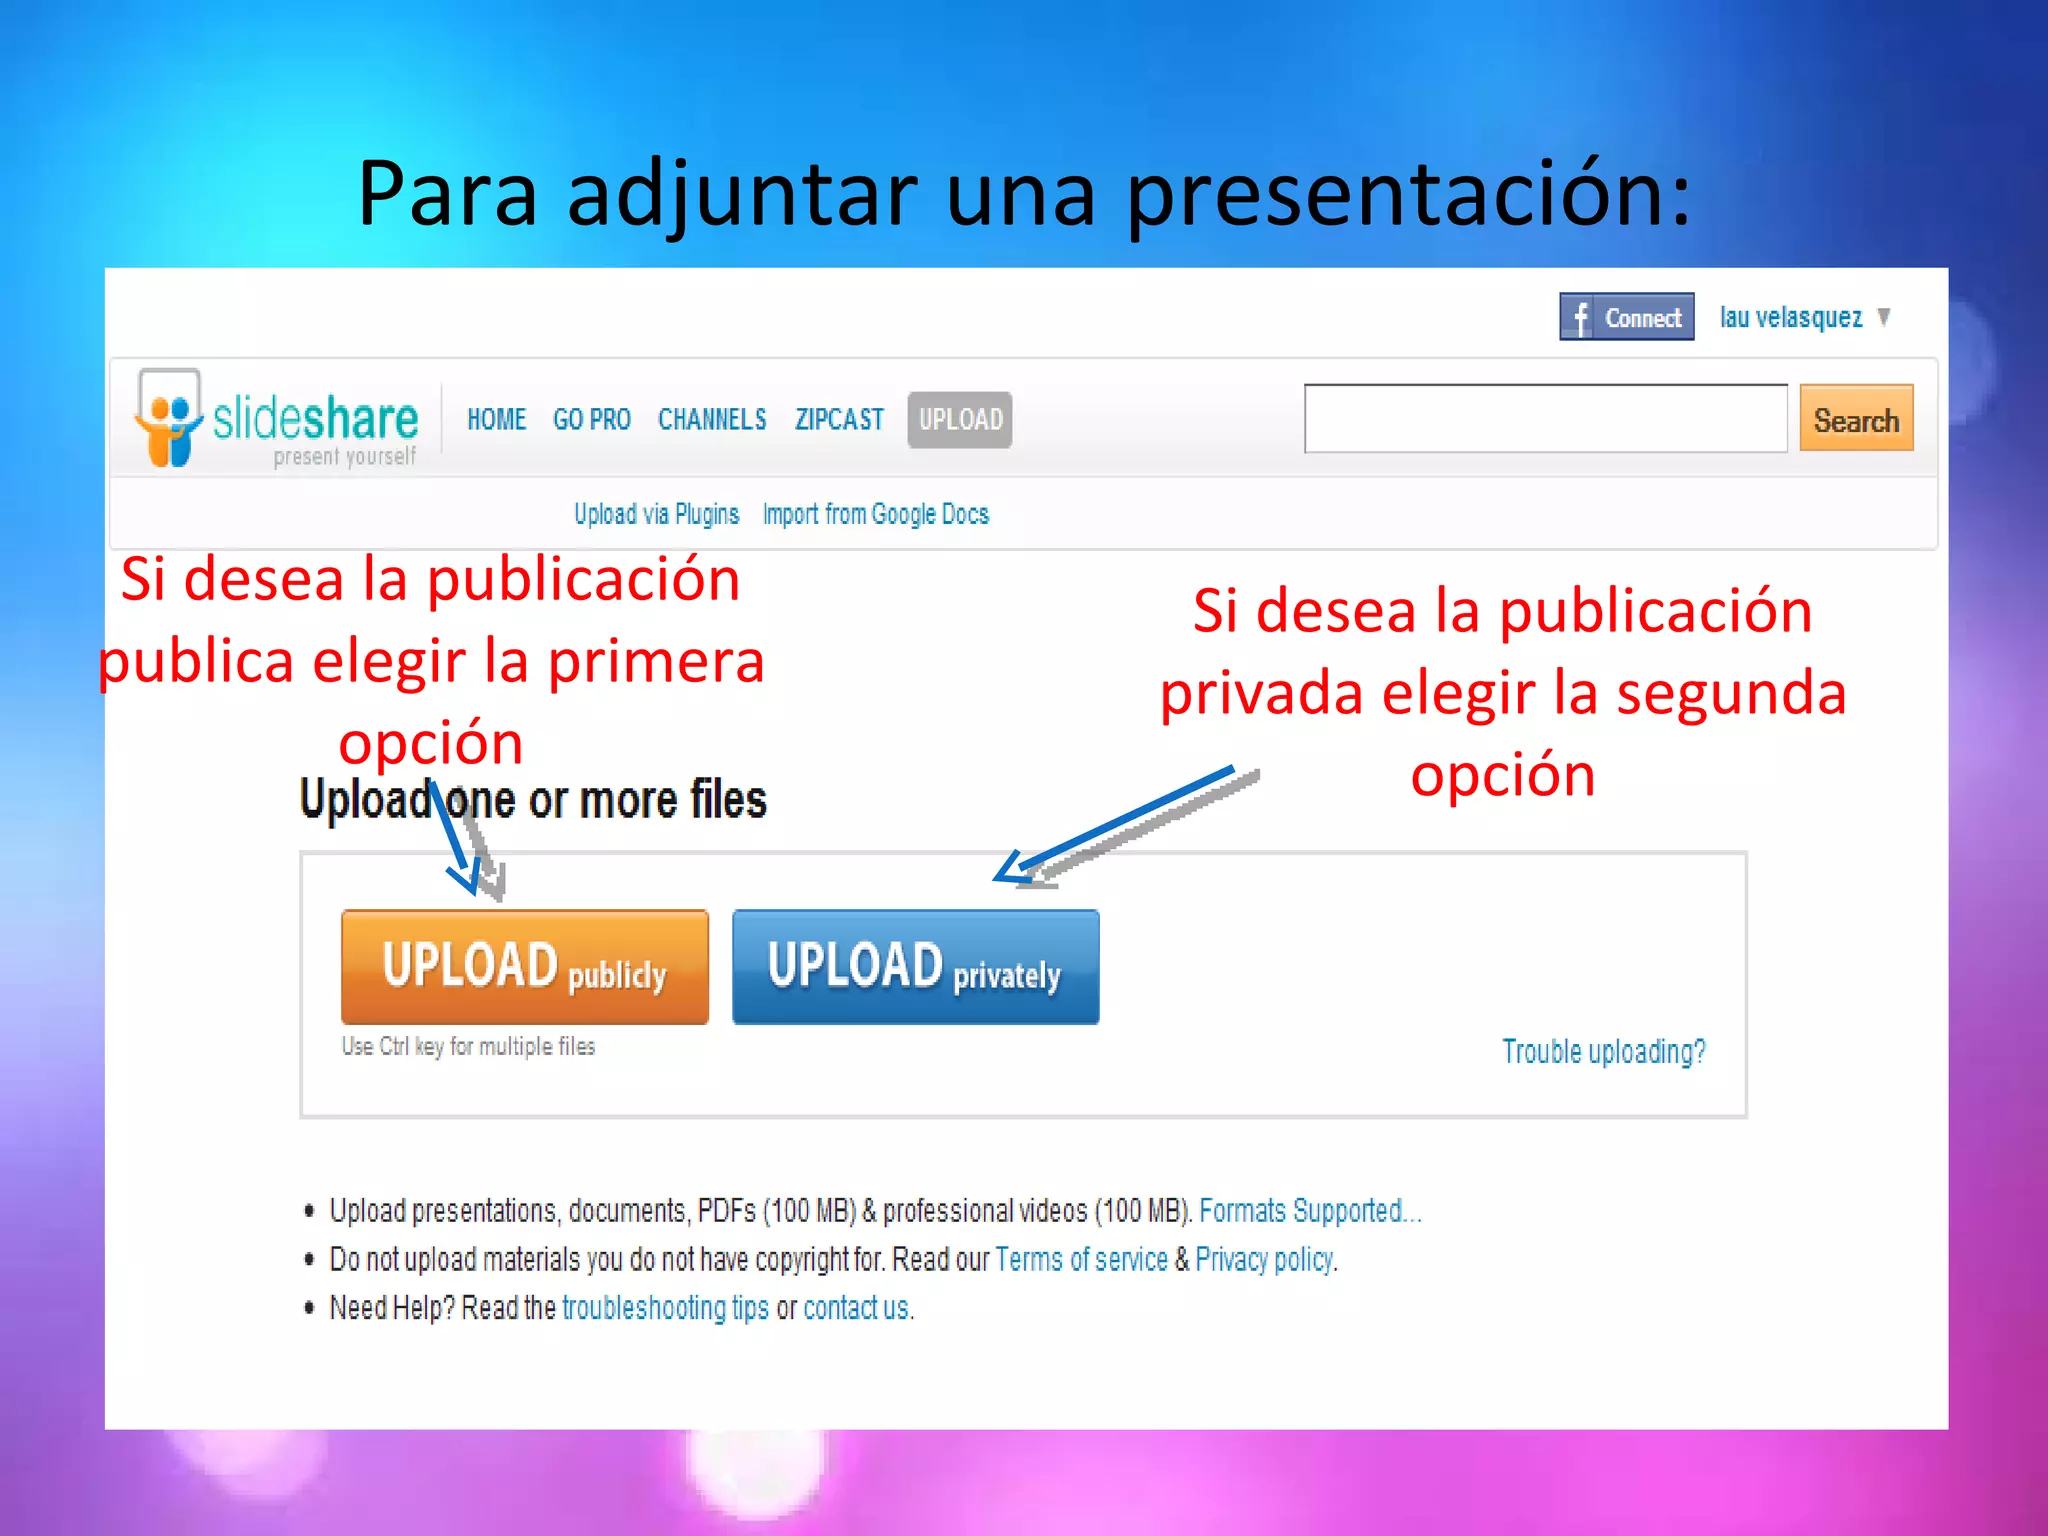Open the Upload via Plugins link

(x=656, y=514)
